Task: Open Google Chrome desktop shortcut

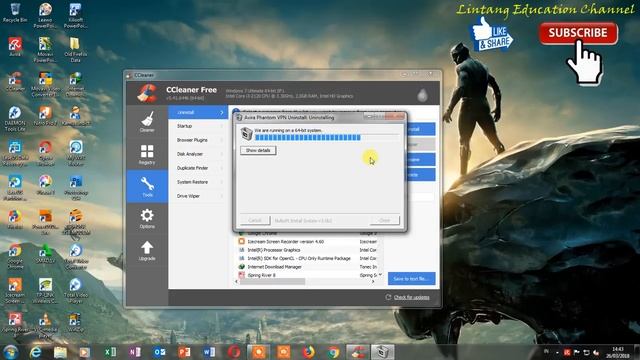Action: pyautogui.click(x=15, y=256)
